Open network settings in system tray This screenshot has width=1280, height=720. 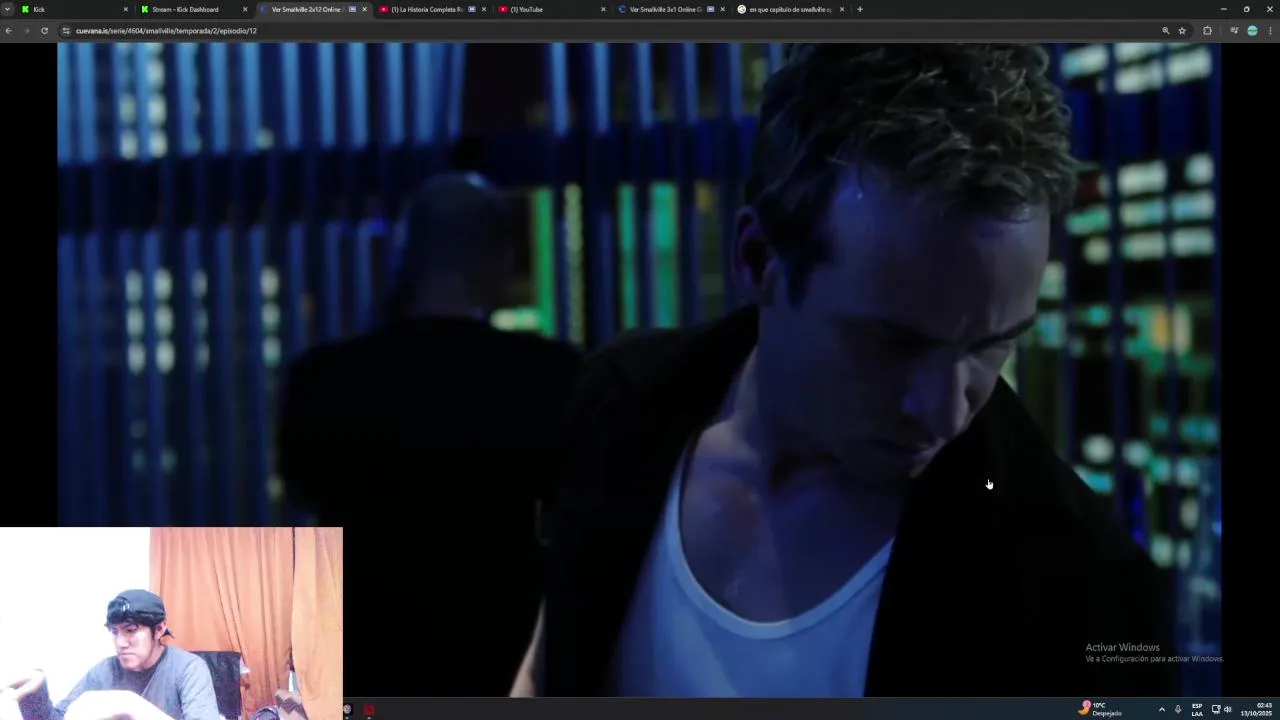1216,709
